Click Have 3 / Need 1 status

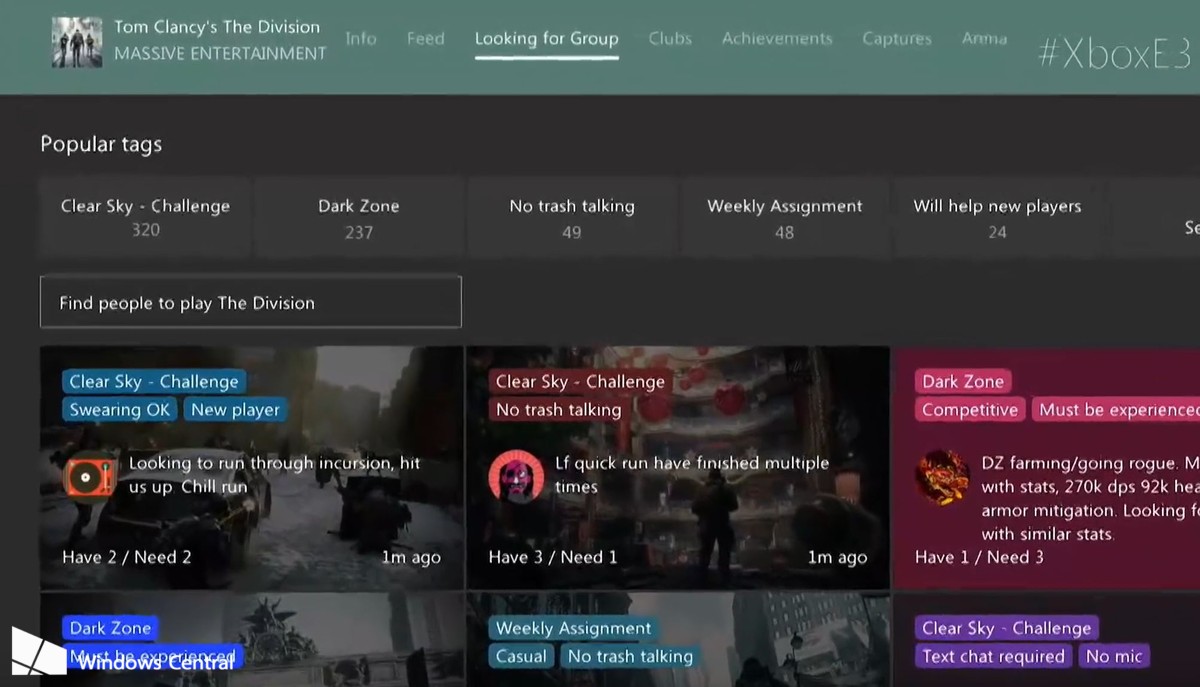pos(553,557)
